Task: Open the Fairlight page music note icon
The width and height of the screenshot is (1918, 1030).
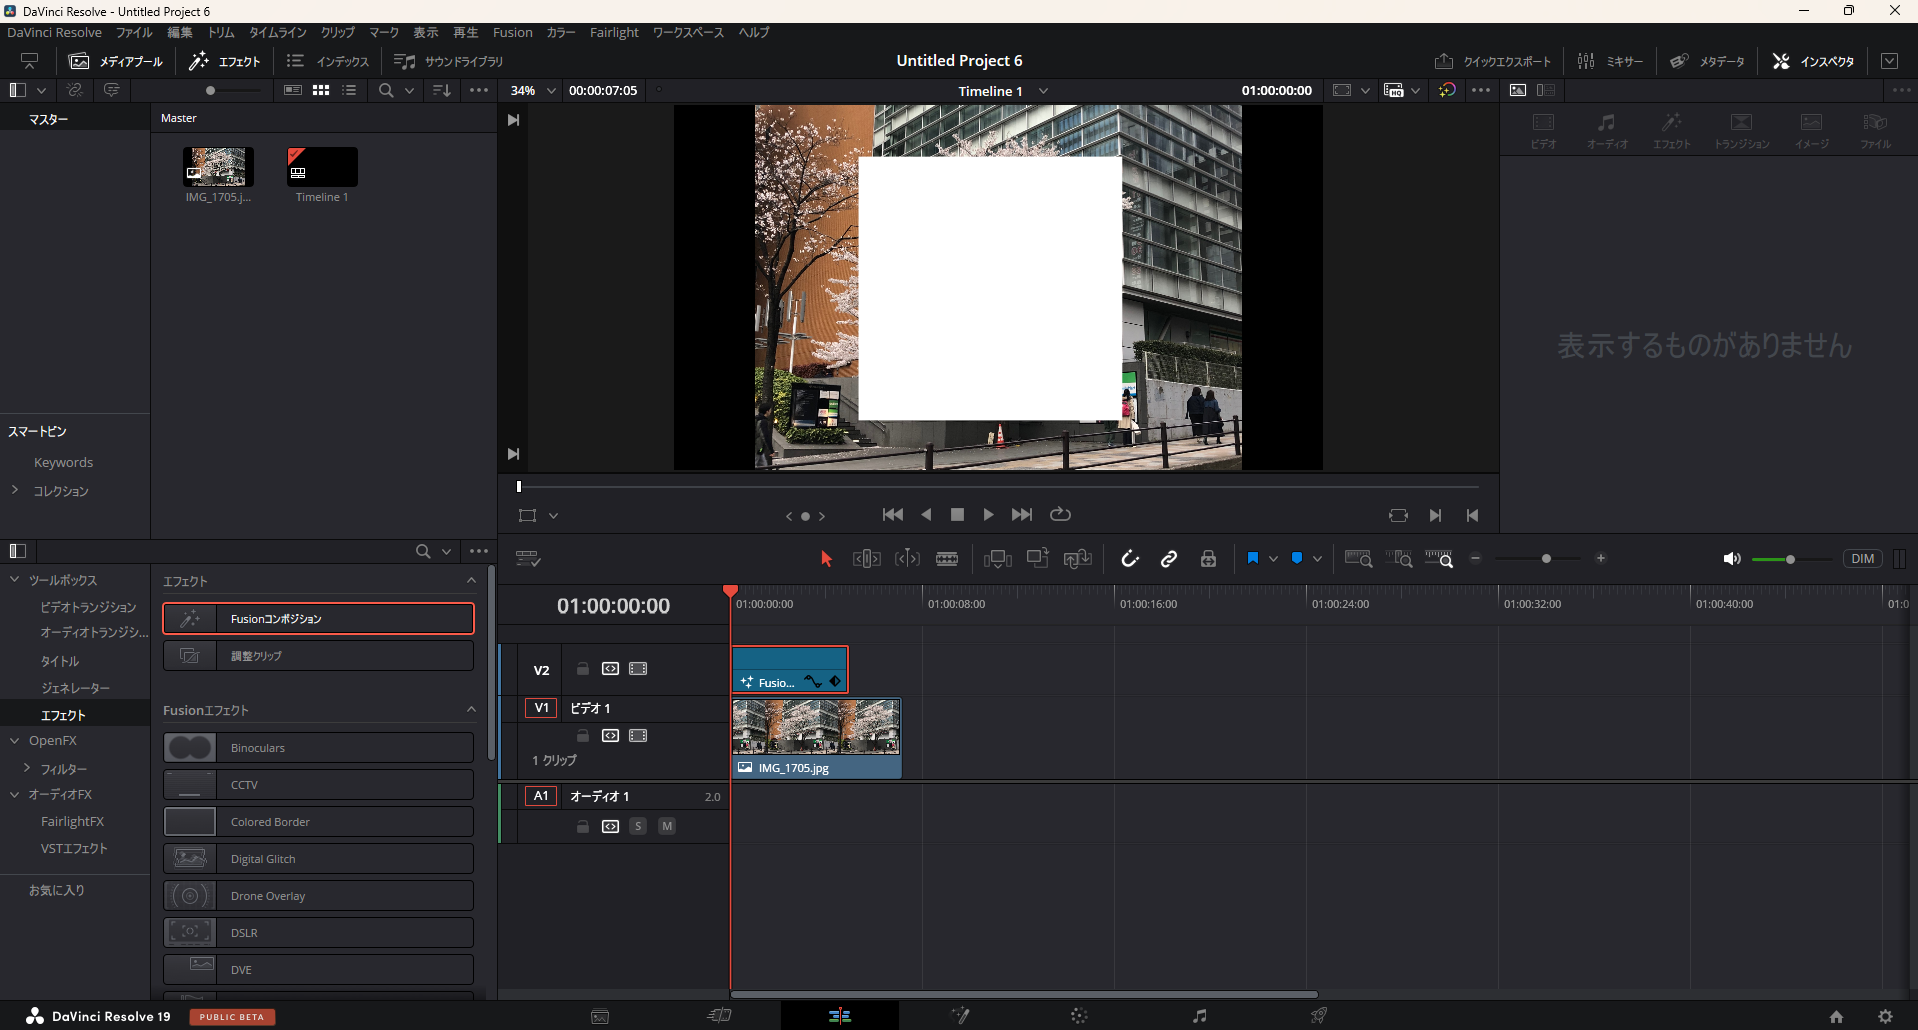Action: pos(1199,1016)
